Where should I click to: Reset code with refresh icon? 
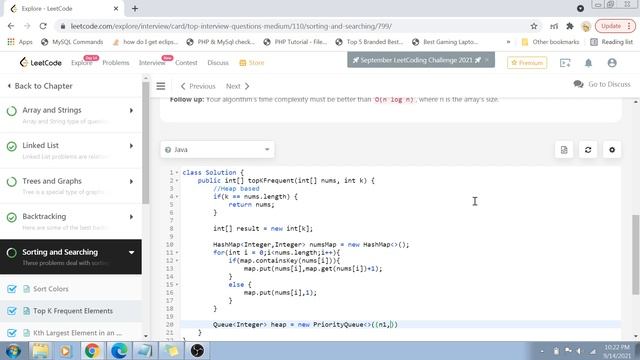coord(588,150)
